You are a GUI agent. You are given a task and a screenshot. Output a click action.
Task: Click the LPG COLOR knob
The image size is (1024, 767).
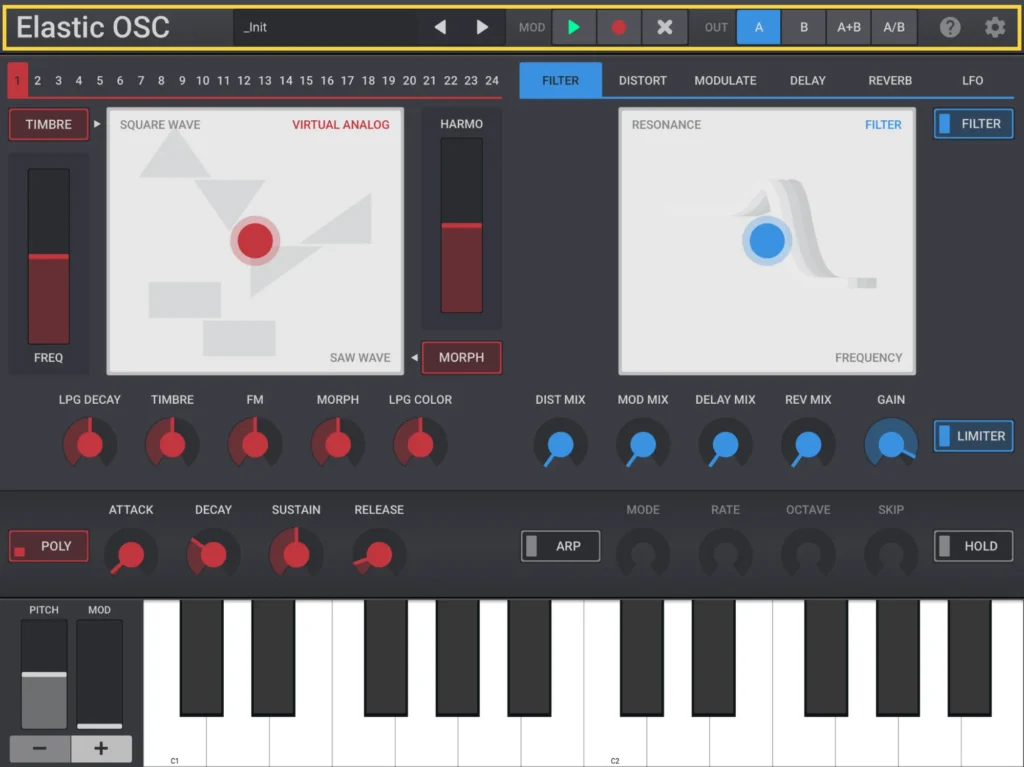tap(420, 444)
